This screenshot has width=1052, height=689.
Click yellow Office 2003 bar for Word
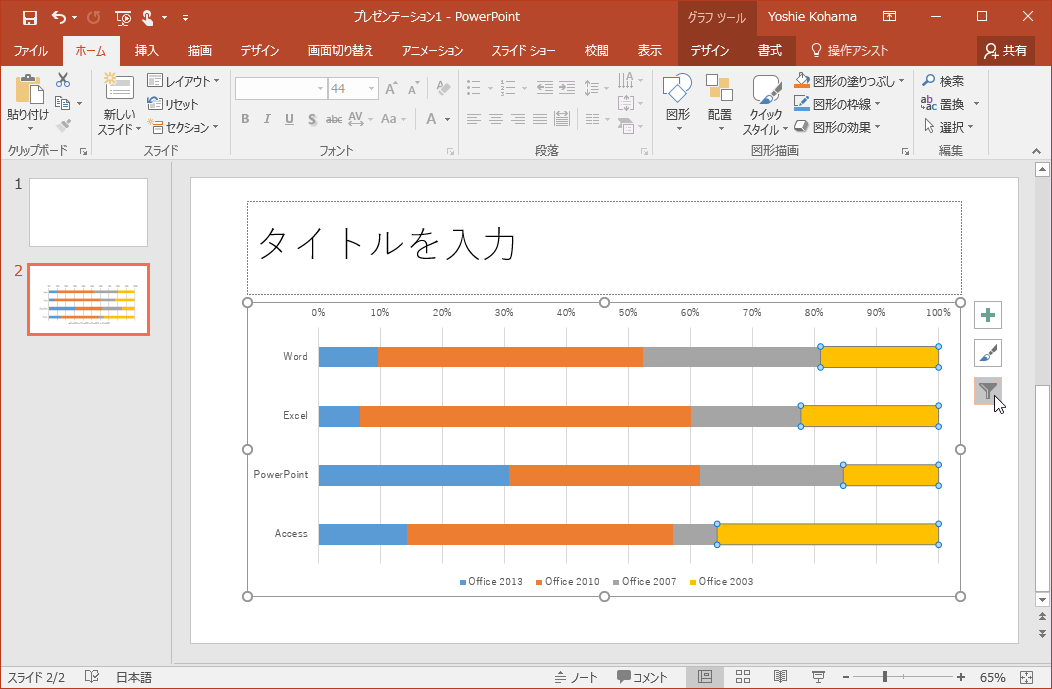point(879,357)
